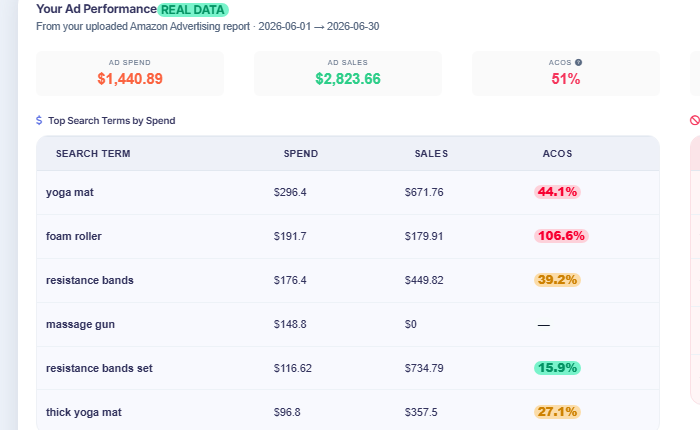The image size is (700, 430).
Task: Click the REAL DATA badge
Action: click(x=193, y=10)
